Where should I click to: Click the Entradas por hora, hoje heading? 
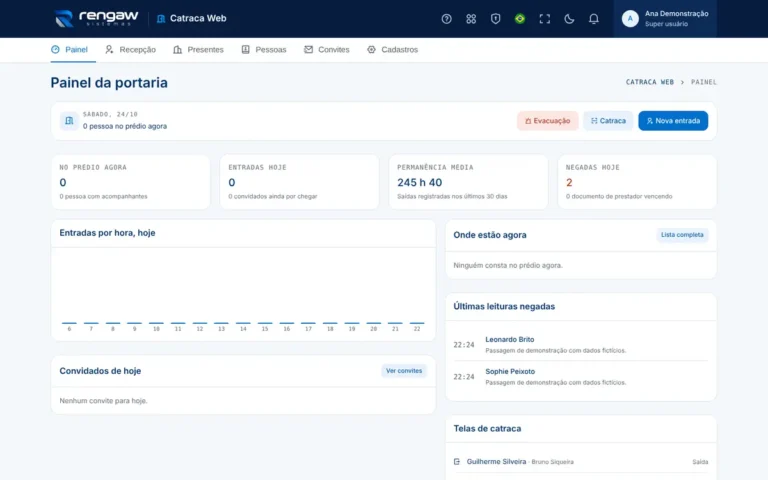pos(107,233)
